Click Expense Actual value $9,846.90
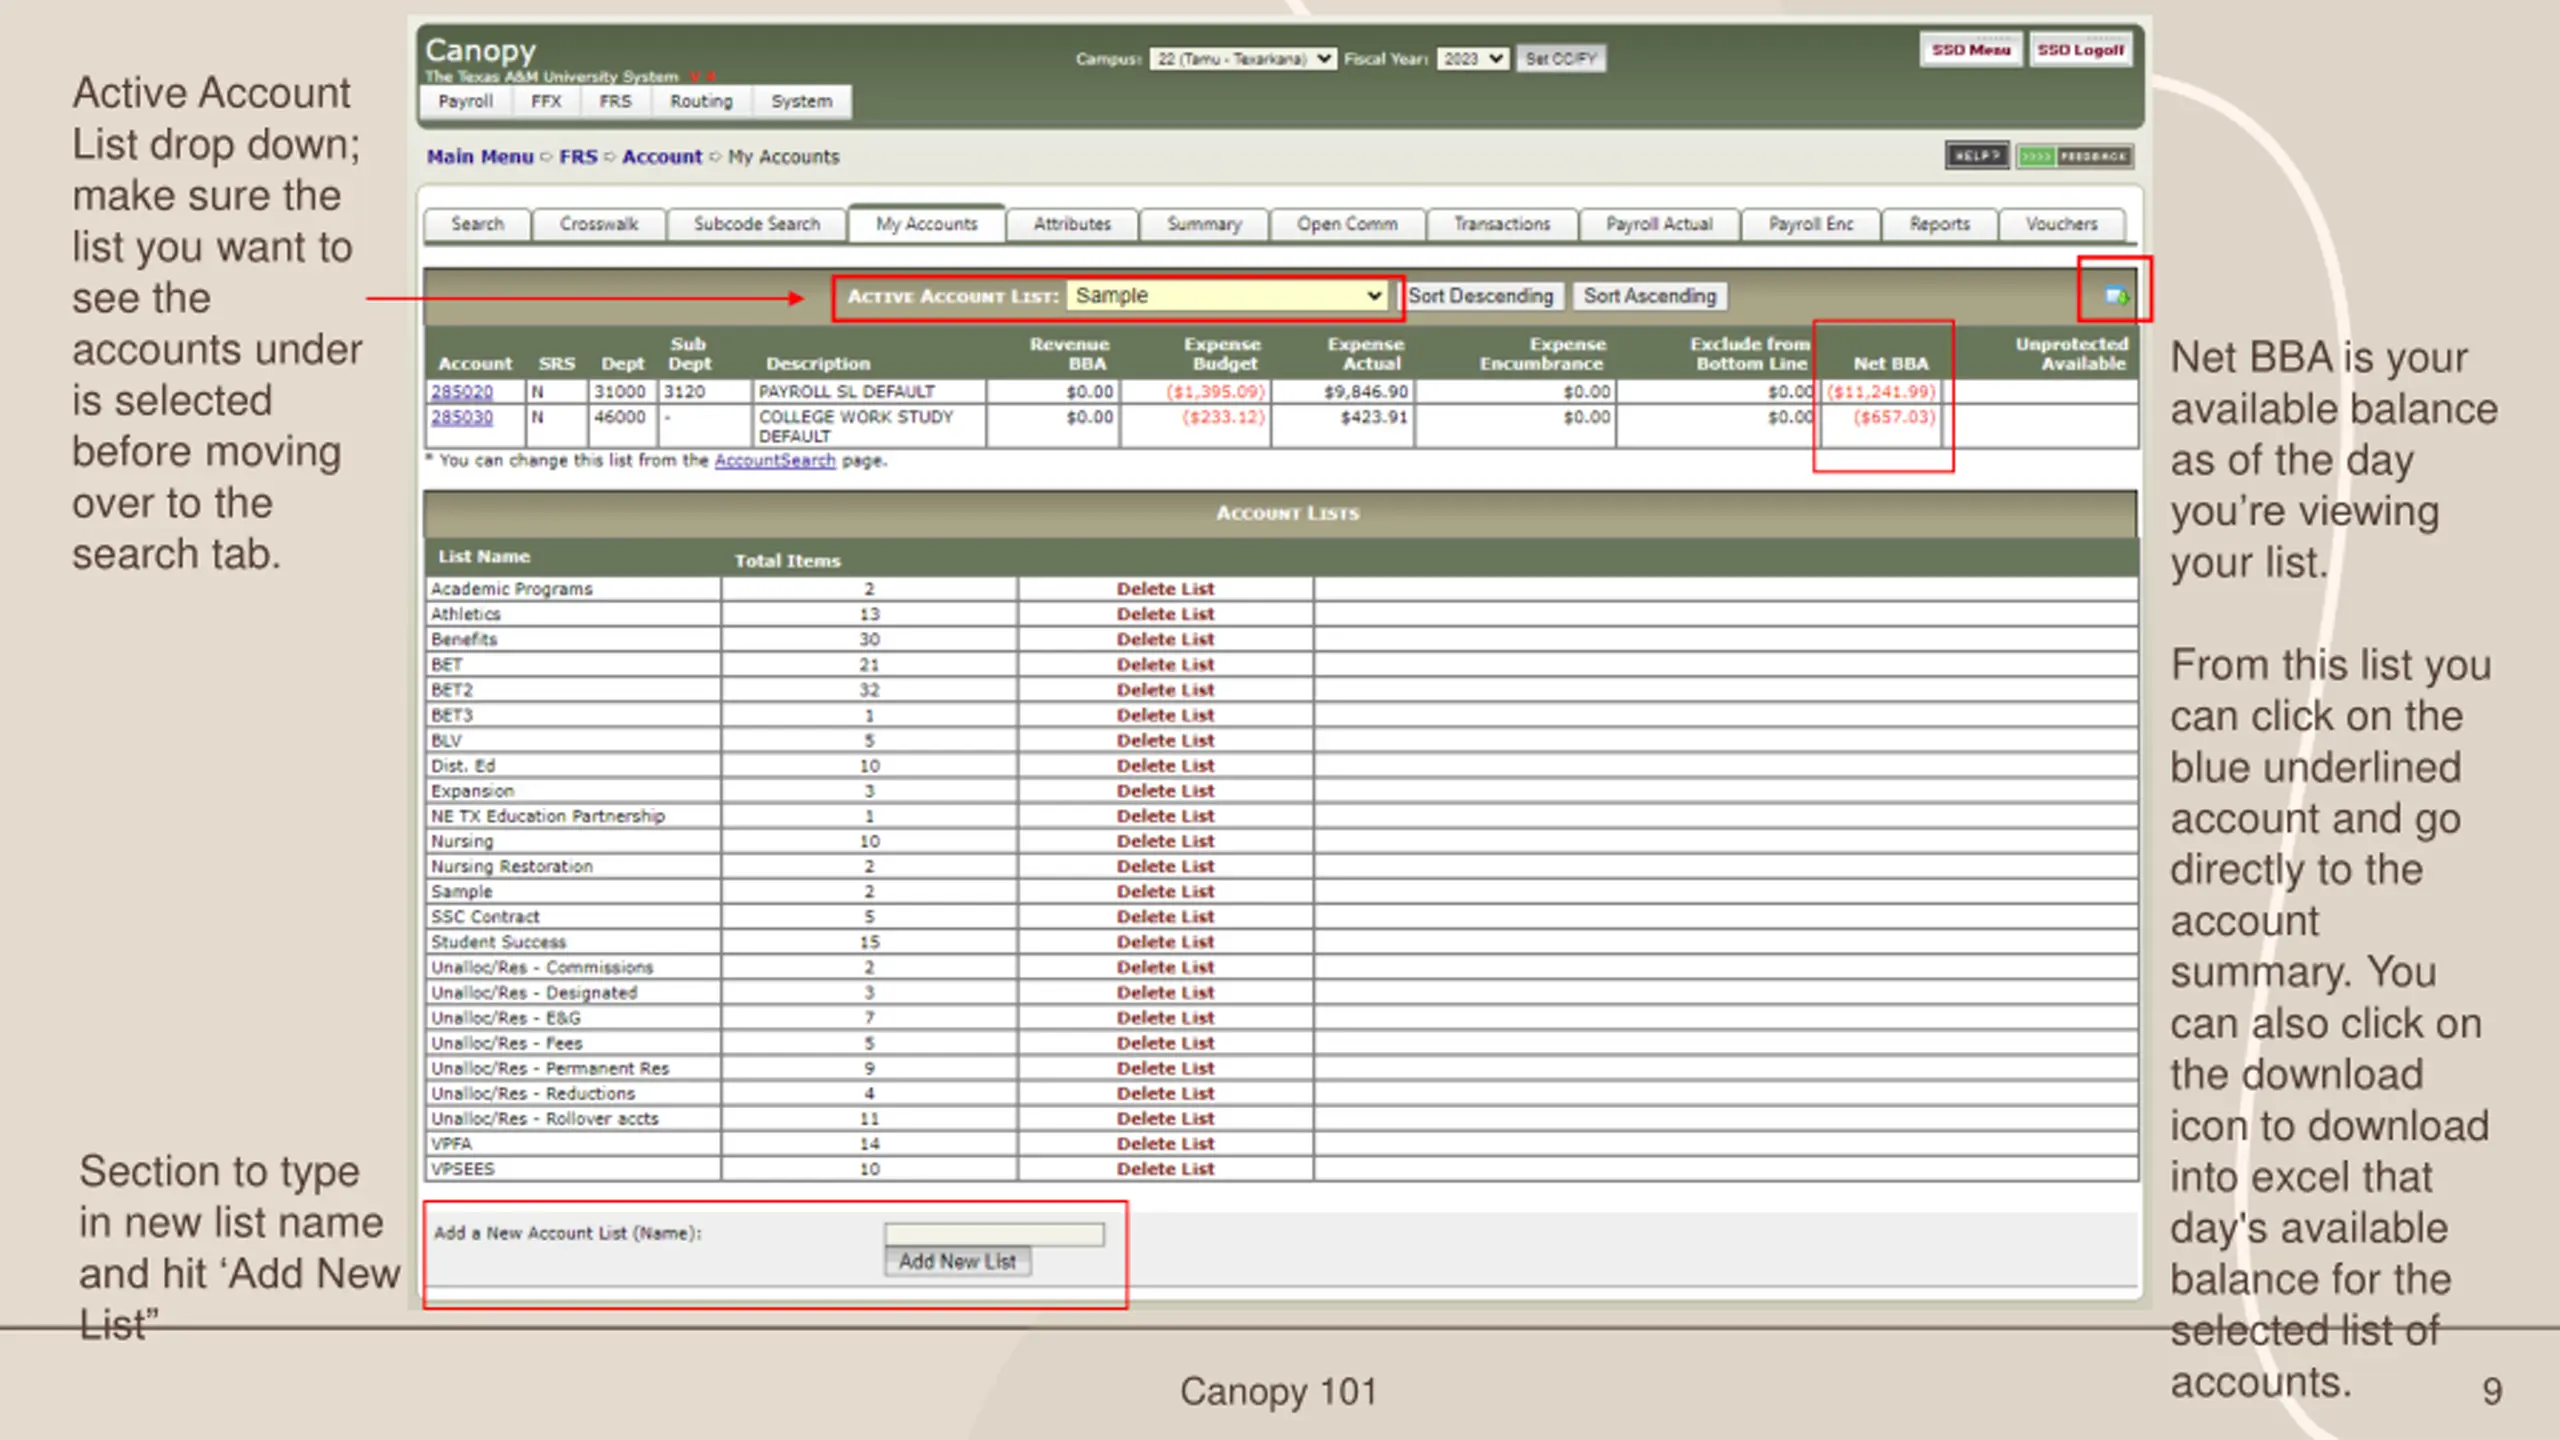This screenshot has height=1440, width=2560. click(1366, 391)
